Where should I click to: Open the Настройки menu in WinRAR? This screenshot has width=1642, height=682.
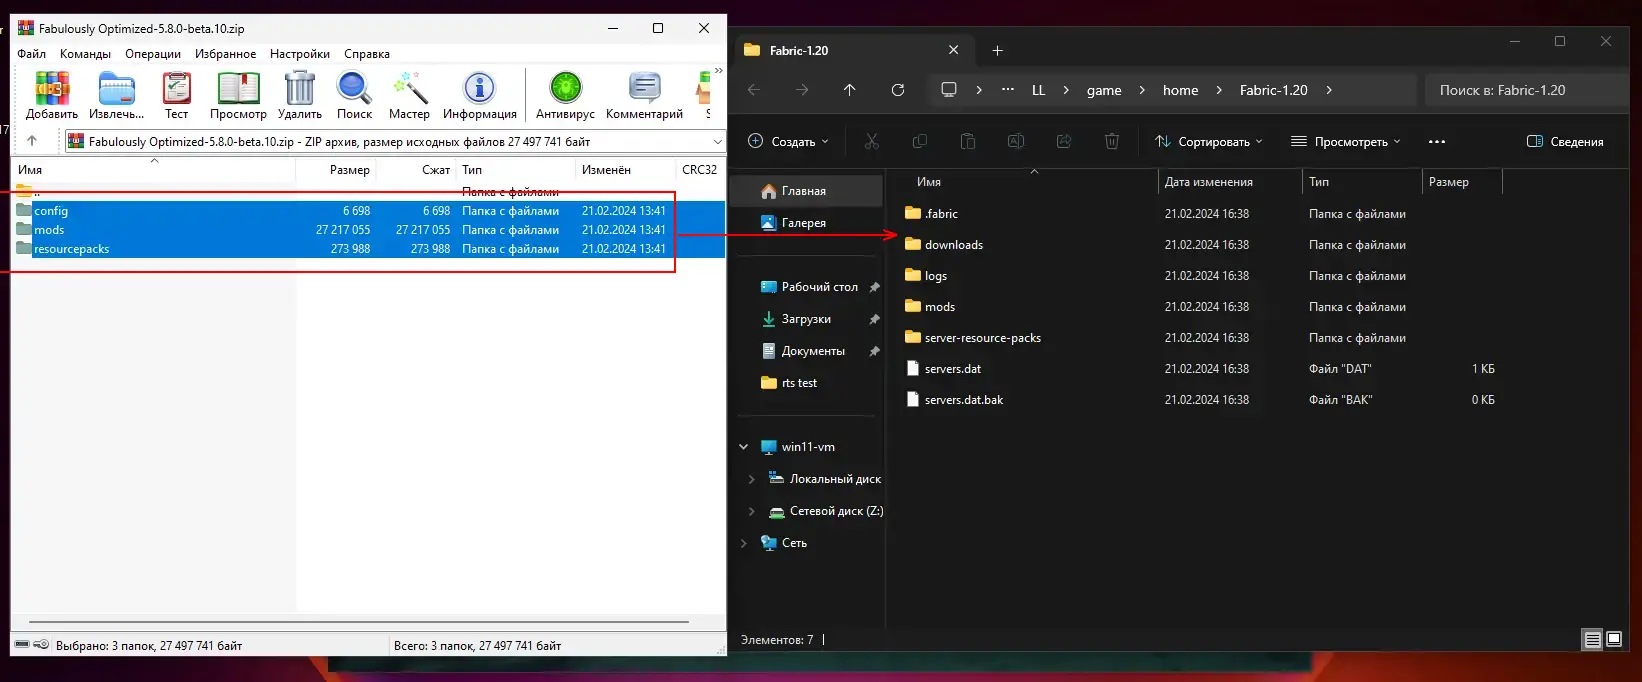tap(300, 54)
